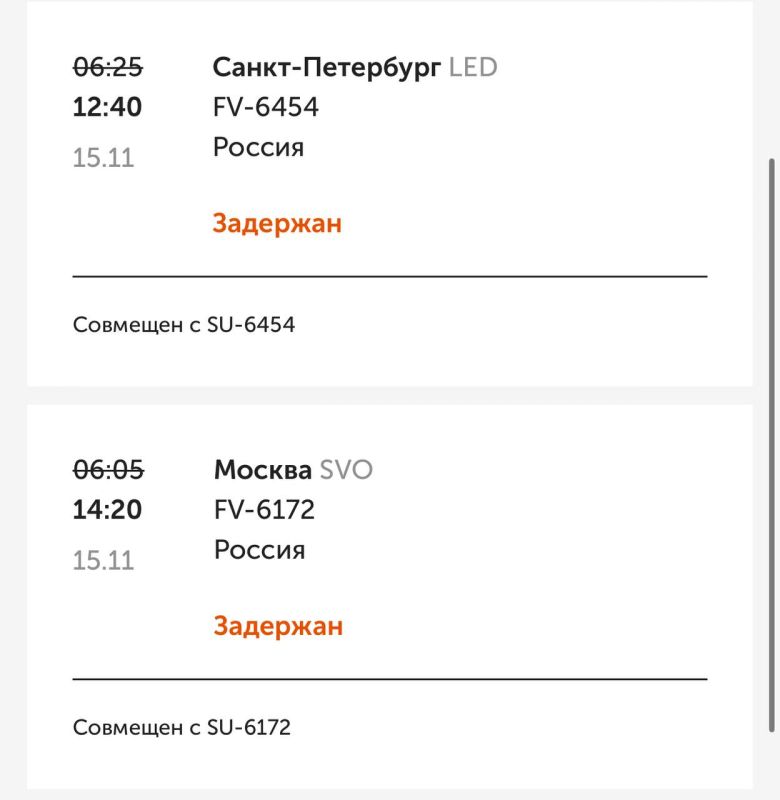The height and width of the screenshot is (800, 780).
Task: Click the crossed-out 06:25 original time
Action: (108, 67)
